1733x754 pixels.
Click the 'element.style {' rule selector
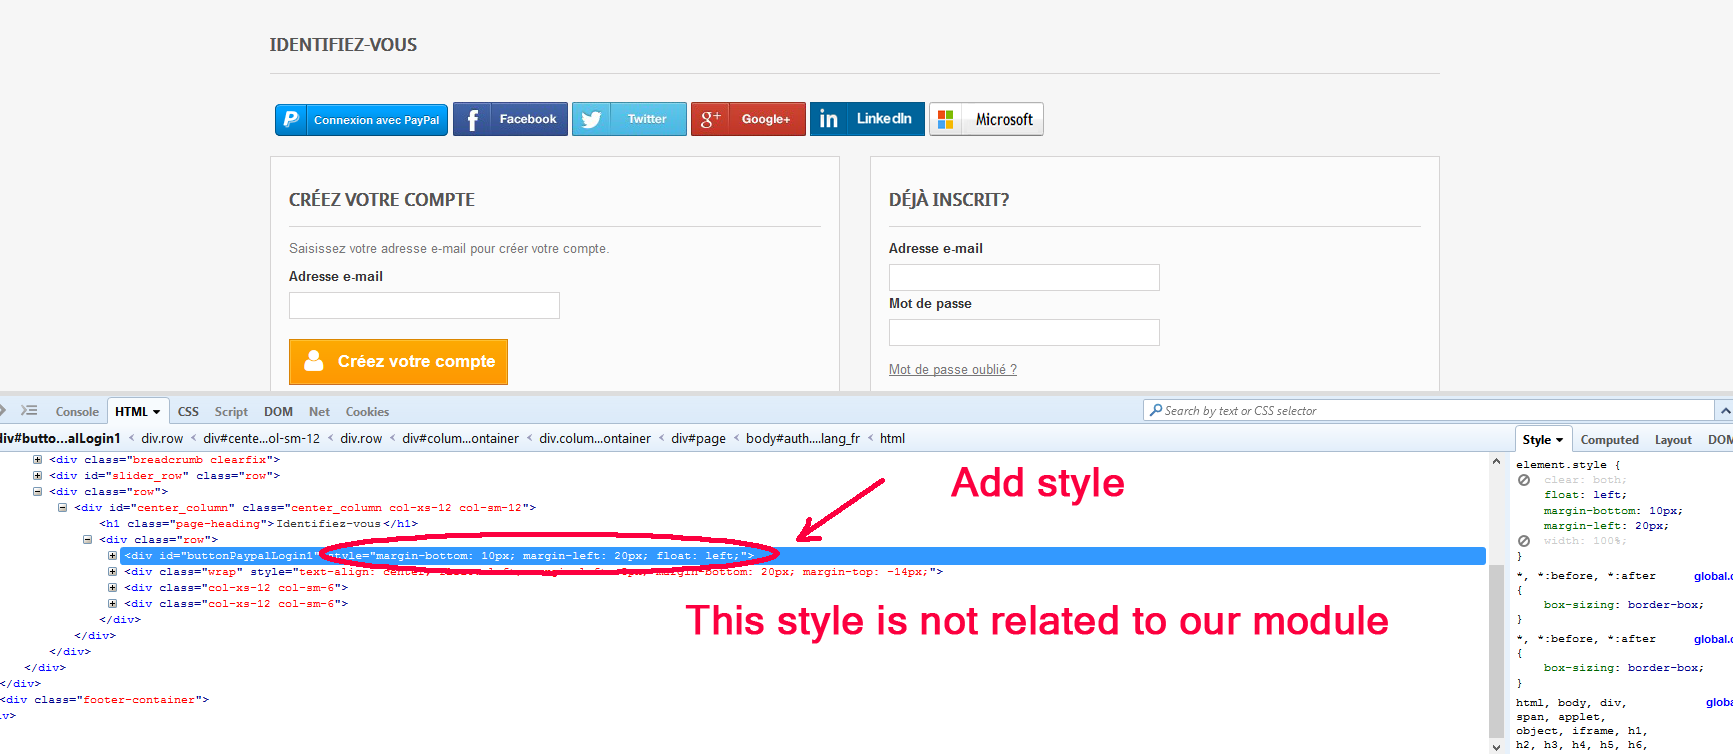(1567, 465)
